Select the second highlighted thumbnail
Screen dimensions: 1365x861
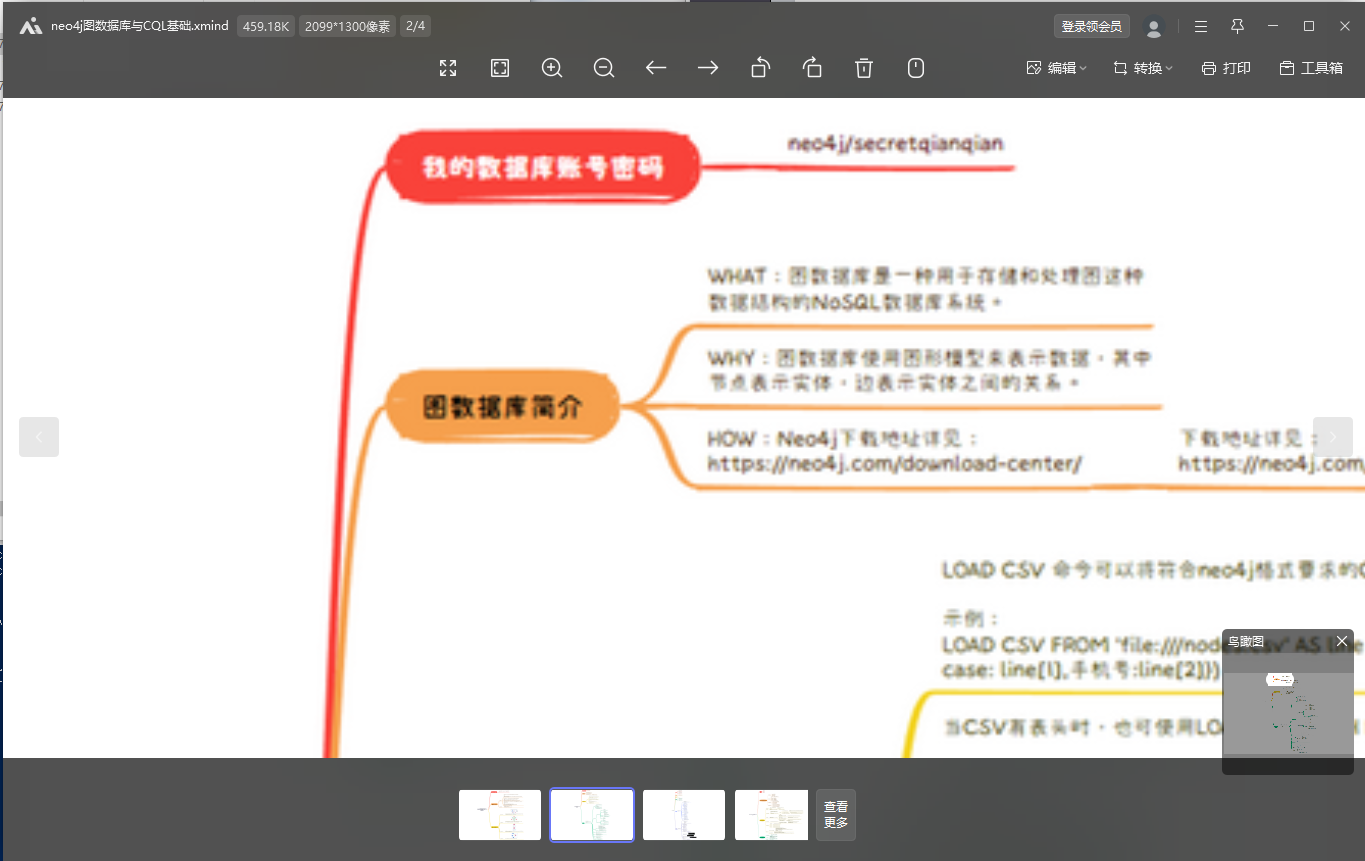592,815
